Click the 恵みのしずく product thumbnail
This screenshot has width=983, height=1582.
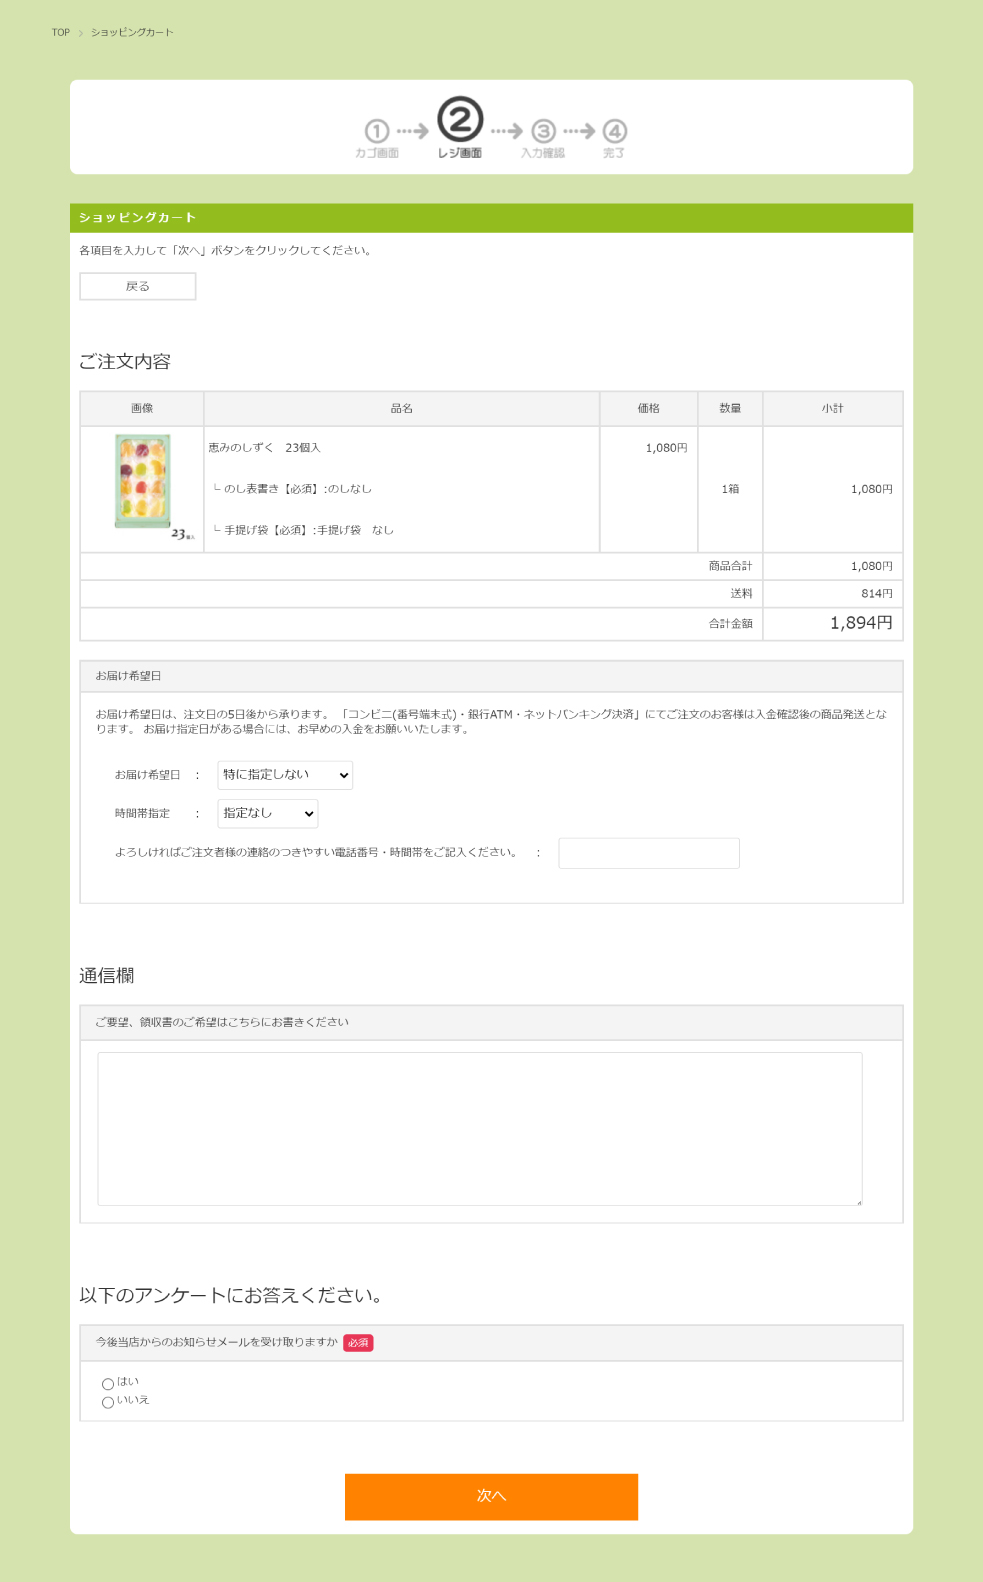[143, 482]
